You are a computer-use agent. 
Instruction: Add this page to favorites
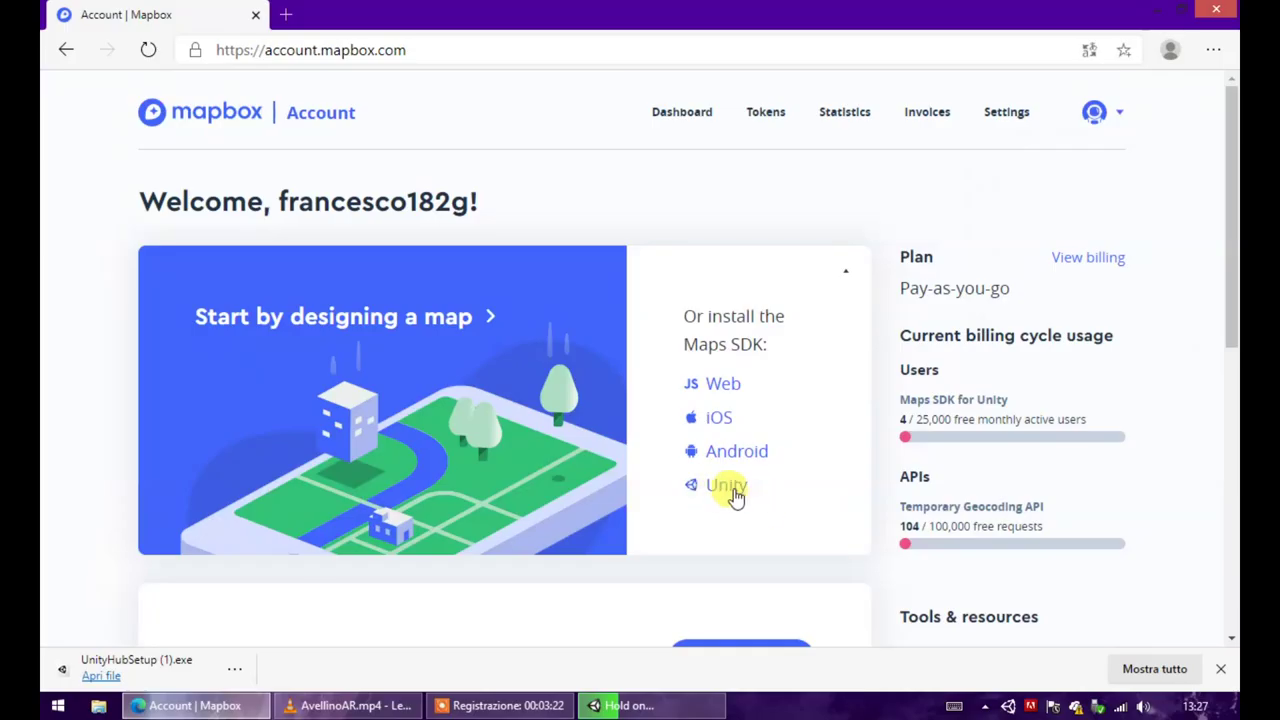coord(1124,50)
